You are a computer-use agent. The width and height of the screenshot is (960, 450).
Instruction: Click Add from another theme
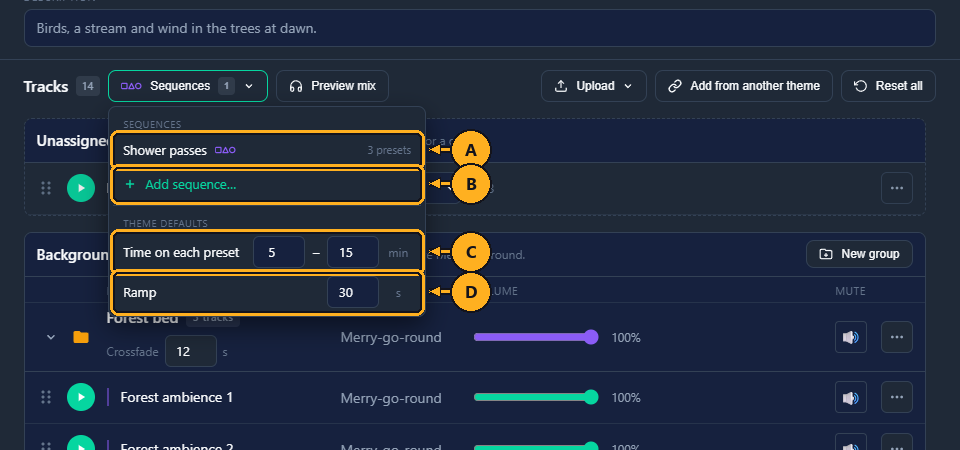(743, 86)
